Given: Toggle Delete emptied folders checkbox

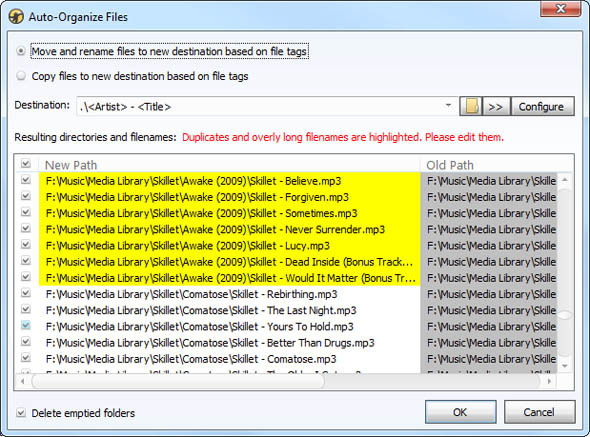Looking at the screenshot, I should [21, 413].
